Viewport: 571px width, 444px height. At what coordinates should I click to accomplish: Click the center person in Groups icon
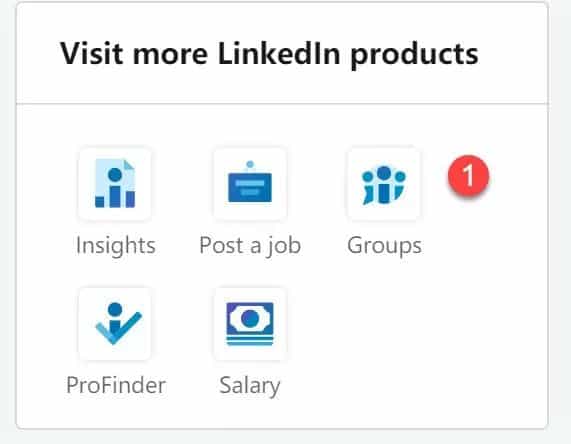coord(384,185)
